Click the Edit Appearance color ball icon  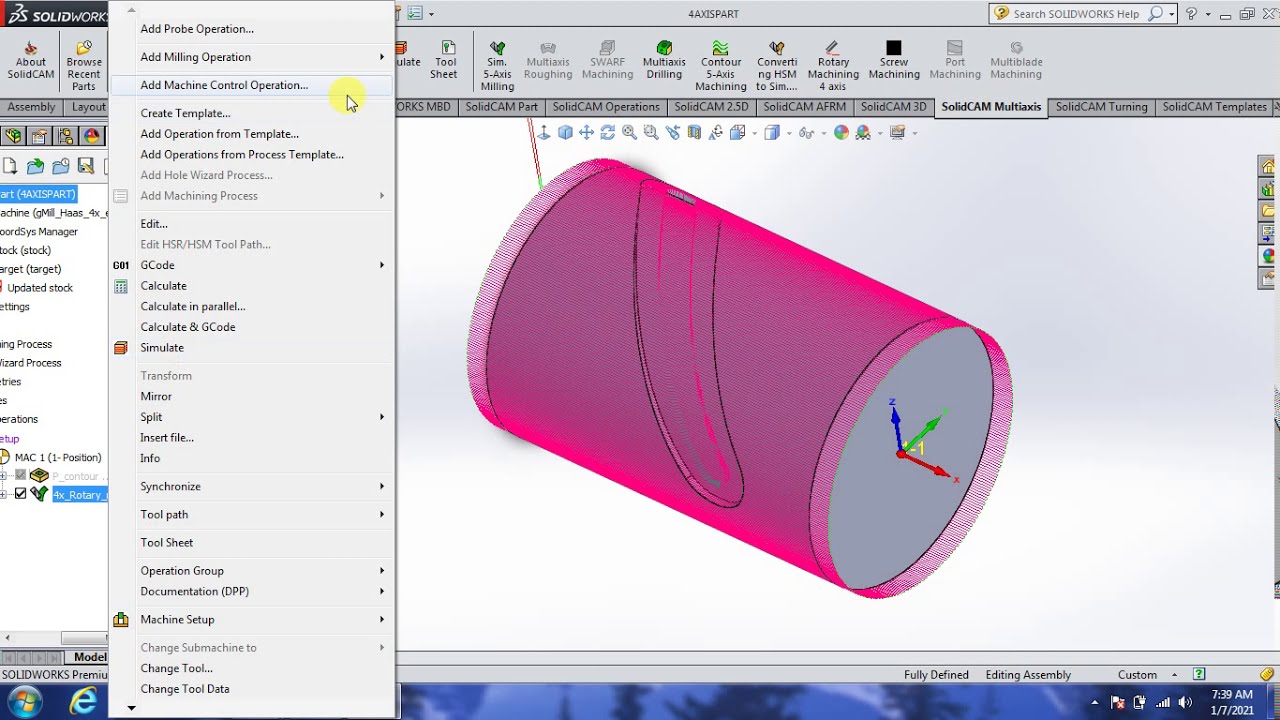(841, 132)
